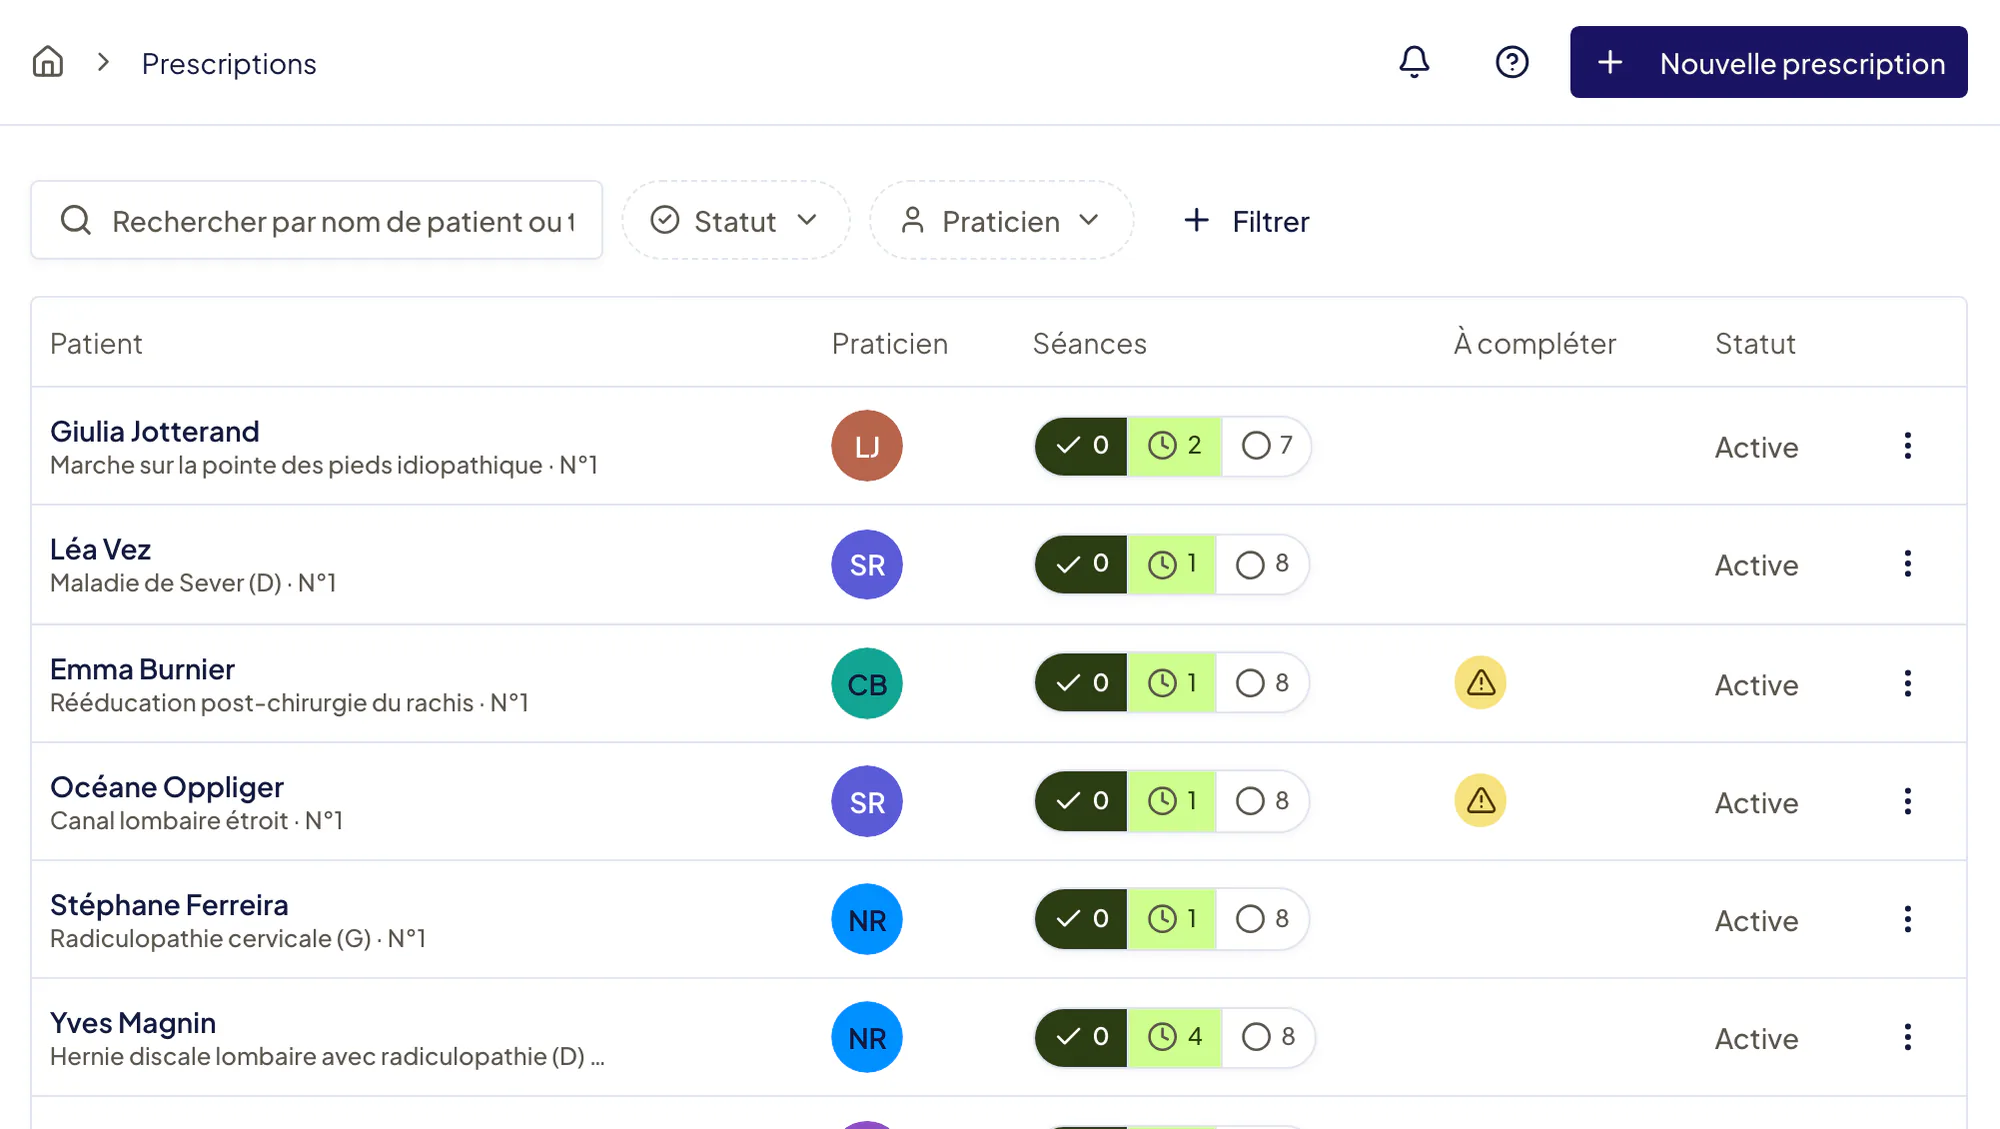
Task: Open patient Léa Vez
Action: click(x=101, y=549)
